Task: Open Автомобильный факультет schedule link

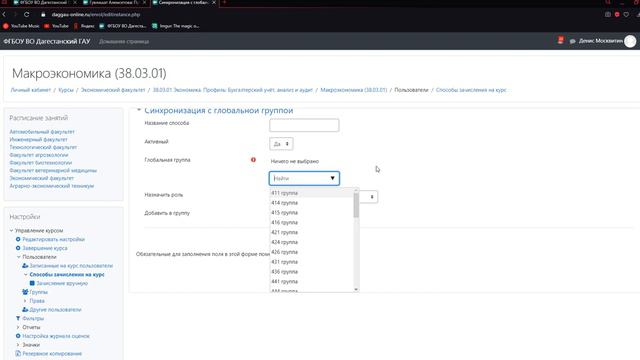Action: tap(42, 132)
